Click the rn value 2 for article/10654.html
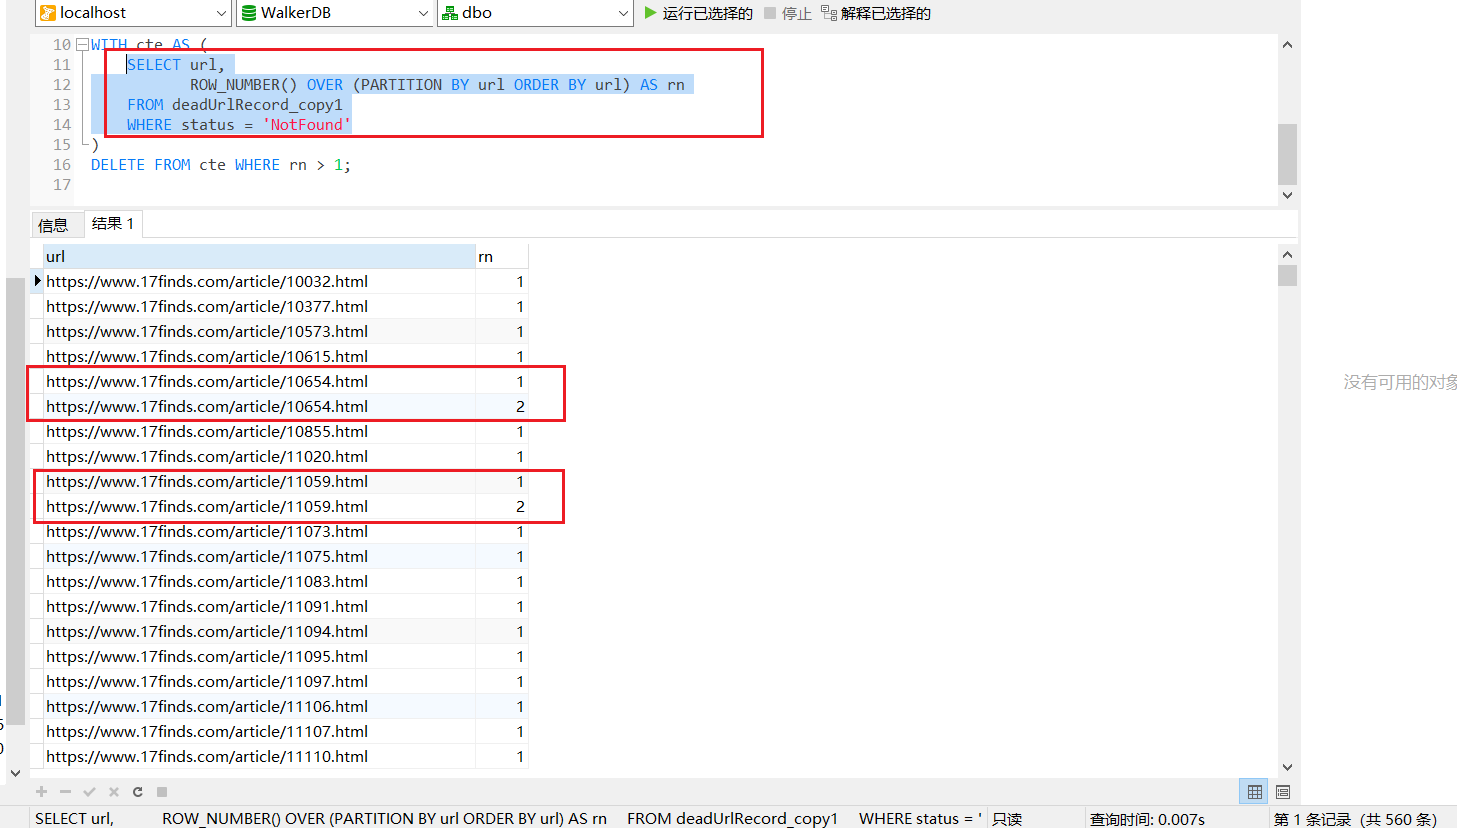Screen dimensions: 1457x828 coord(502,407)
